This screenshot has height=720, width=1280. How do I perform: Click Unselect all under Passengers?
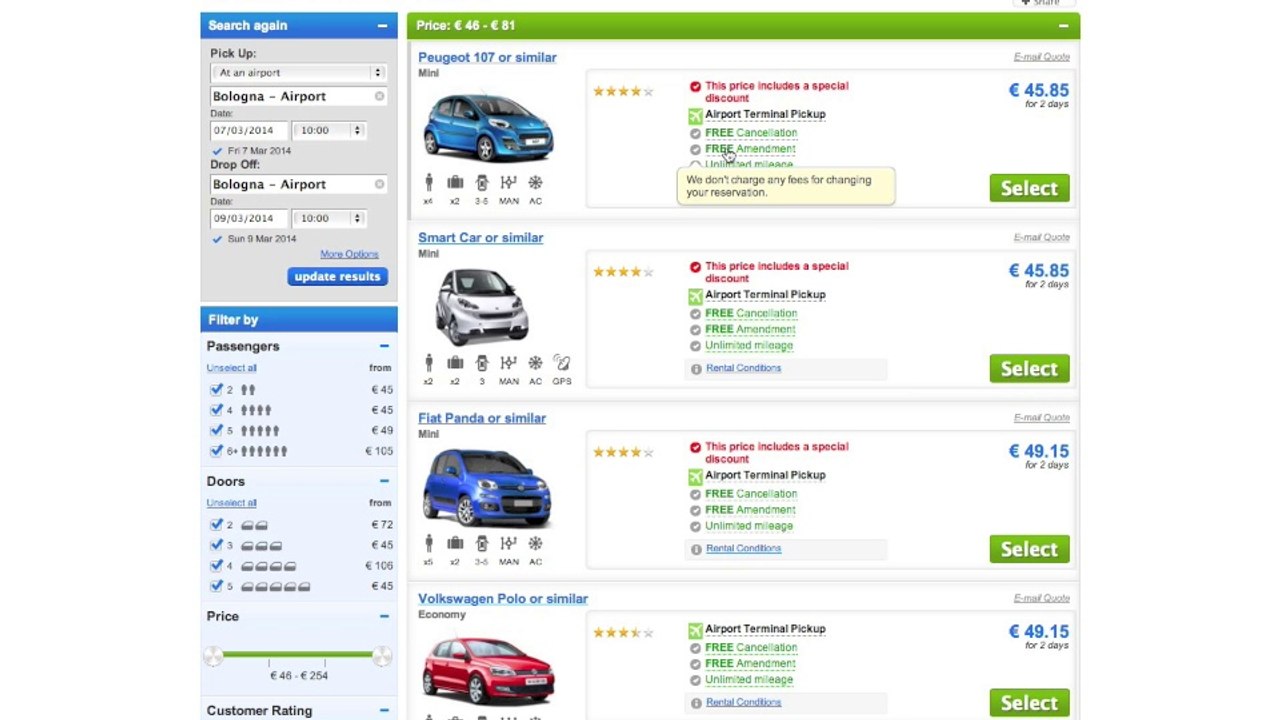(x=232, y=368)
